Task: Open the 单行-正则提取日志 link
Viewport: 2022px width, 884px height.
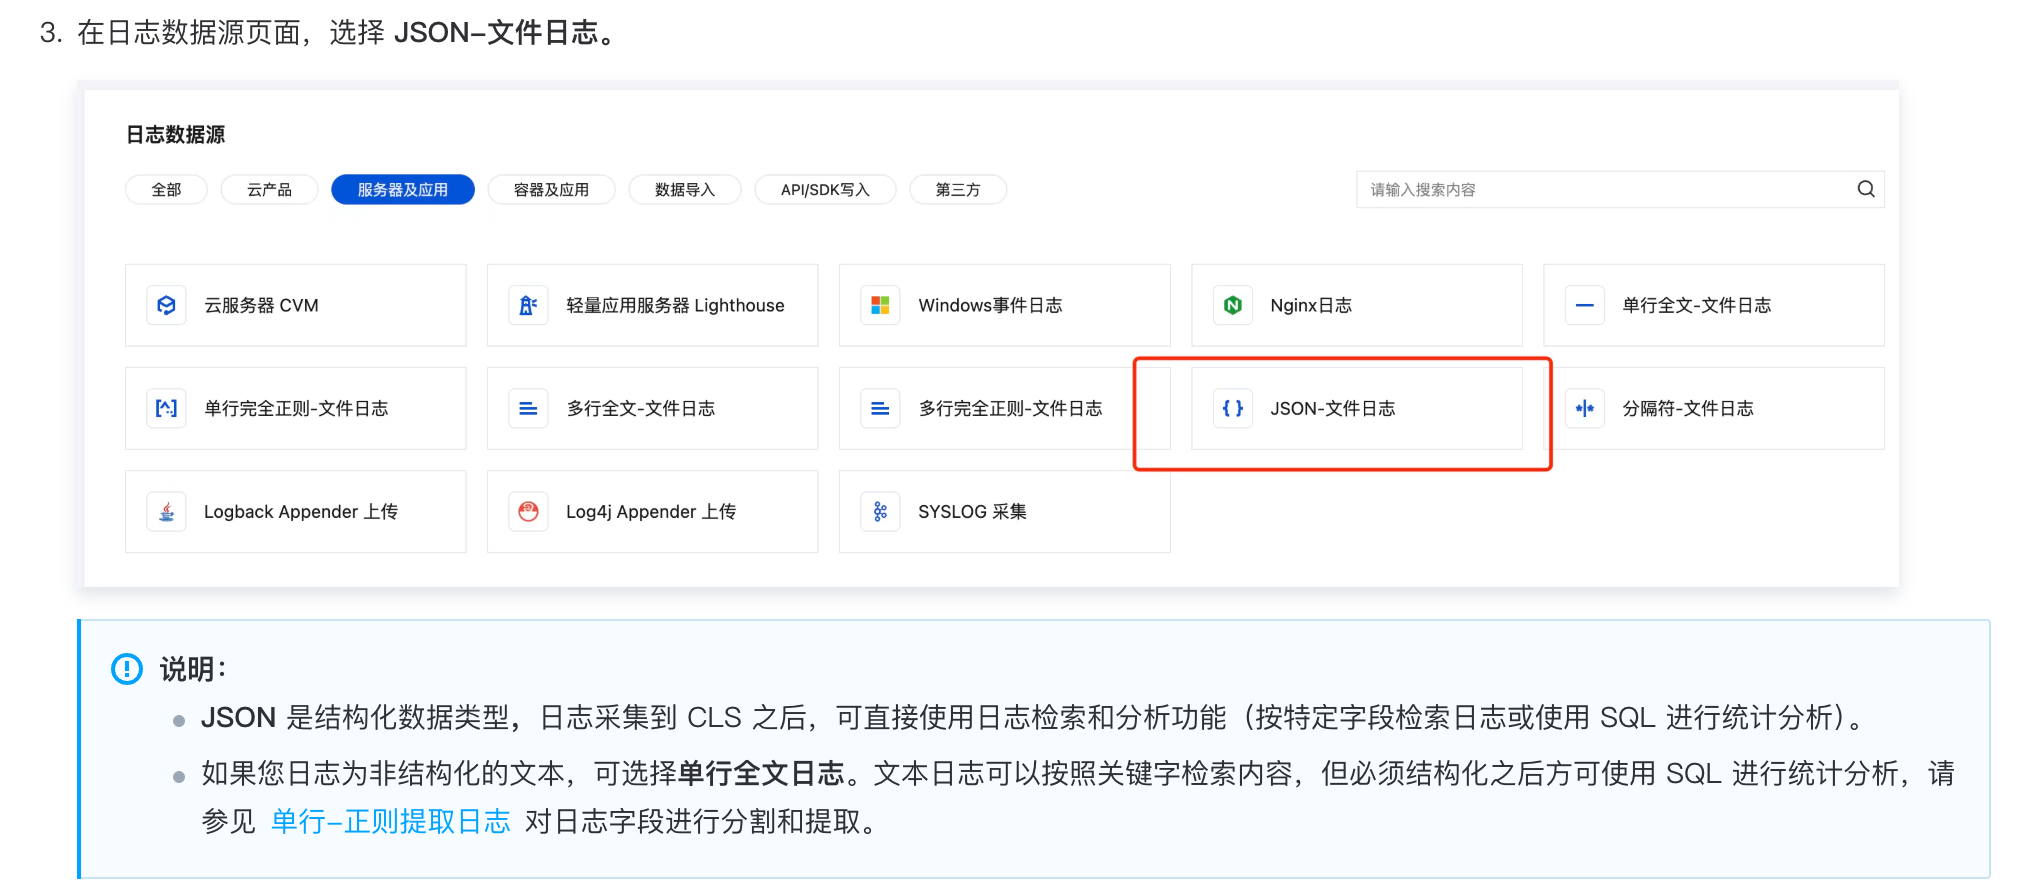Action: (x=390, y=821)
